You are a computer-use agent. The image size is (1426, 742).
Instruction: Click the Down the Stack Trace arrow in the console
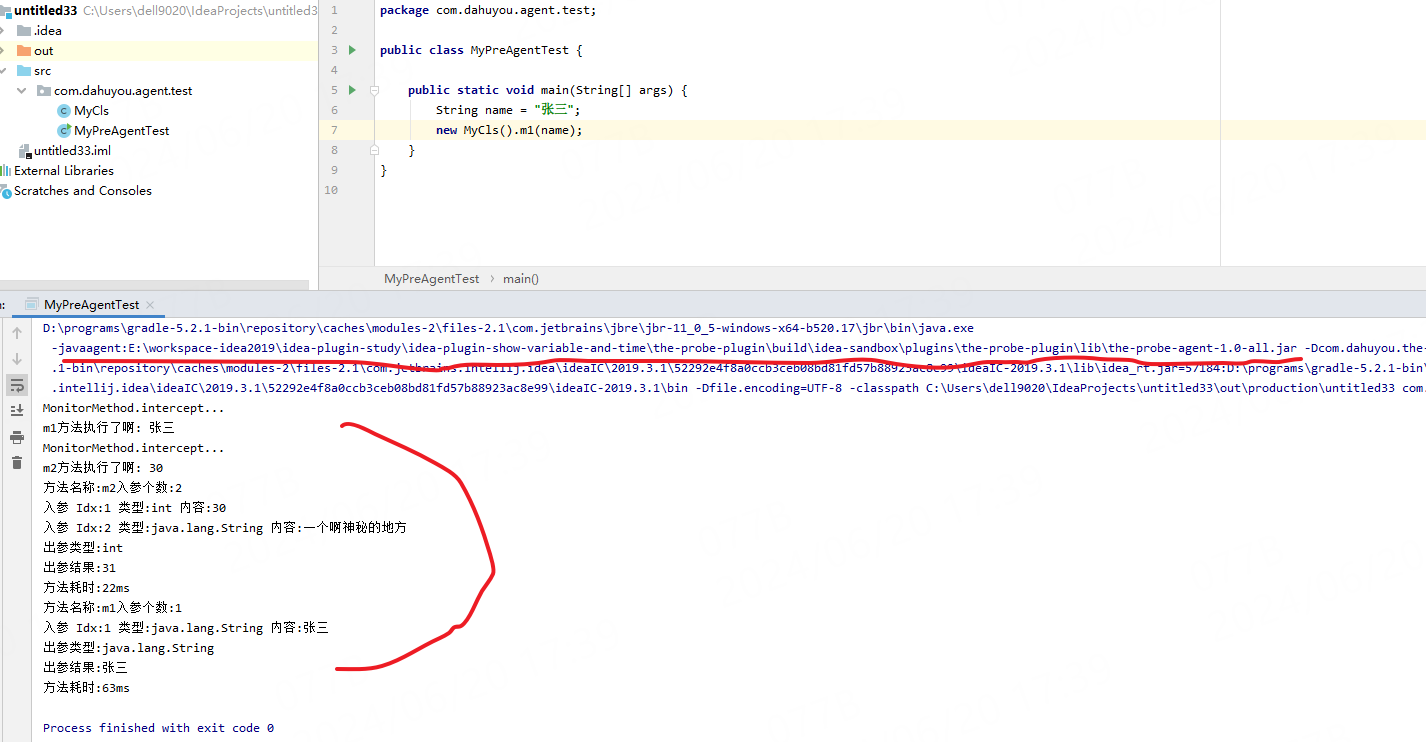point(17,359)
